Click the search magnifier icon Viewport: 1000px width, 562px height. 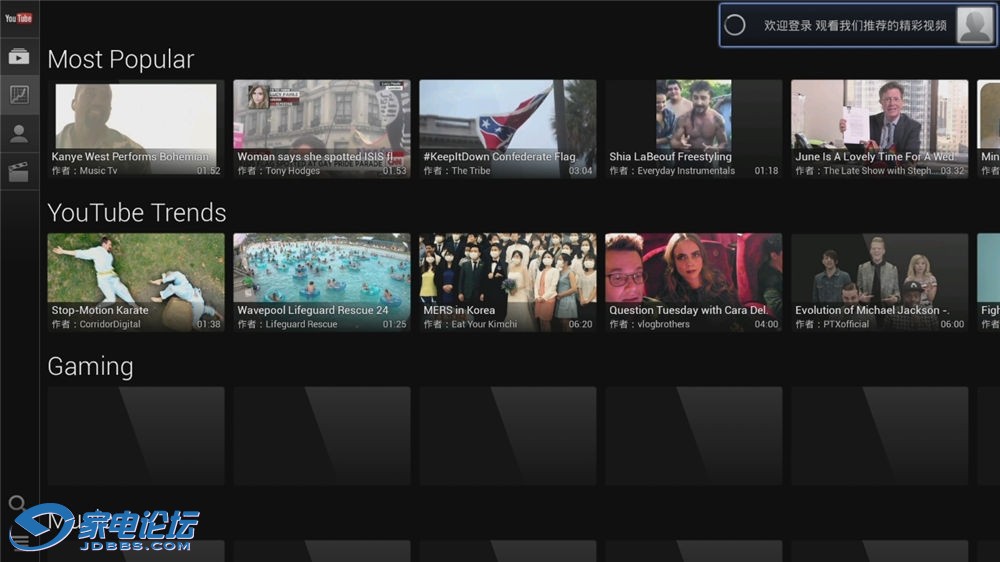pyautogui.click(x=17, y=504)
